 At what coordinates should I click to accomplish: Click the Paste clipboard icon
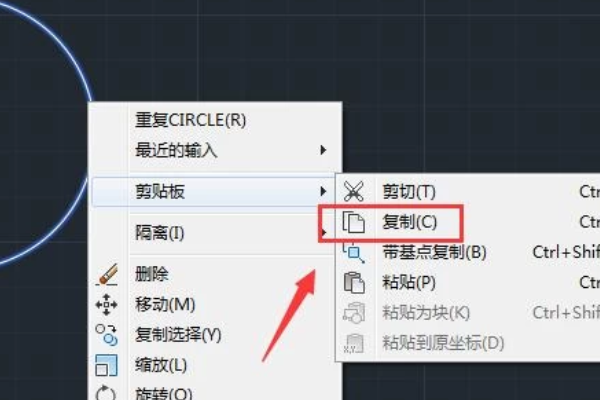(x=354, y=282)
